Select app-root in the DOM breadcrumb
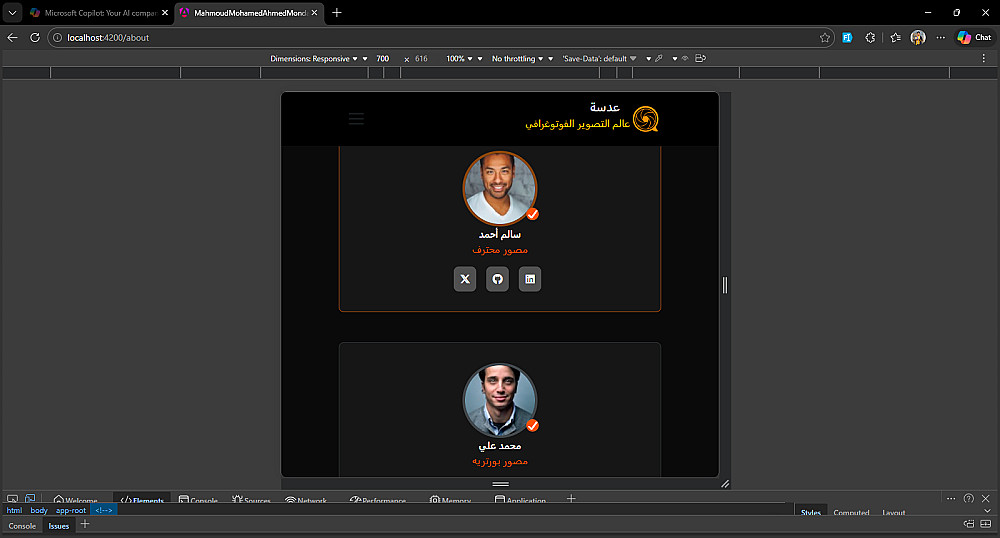 coord(71,511)
